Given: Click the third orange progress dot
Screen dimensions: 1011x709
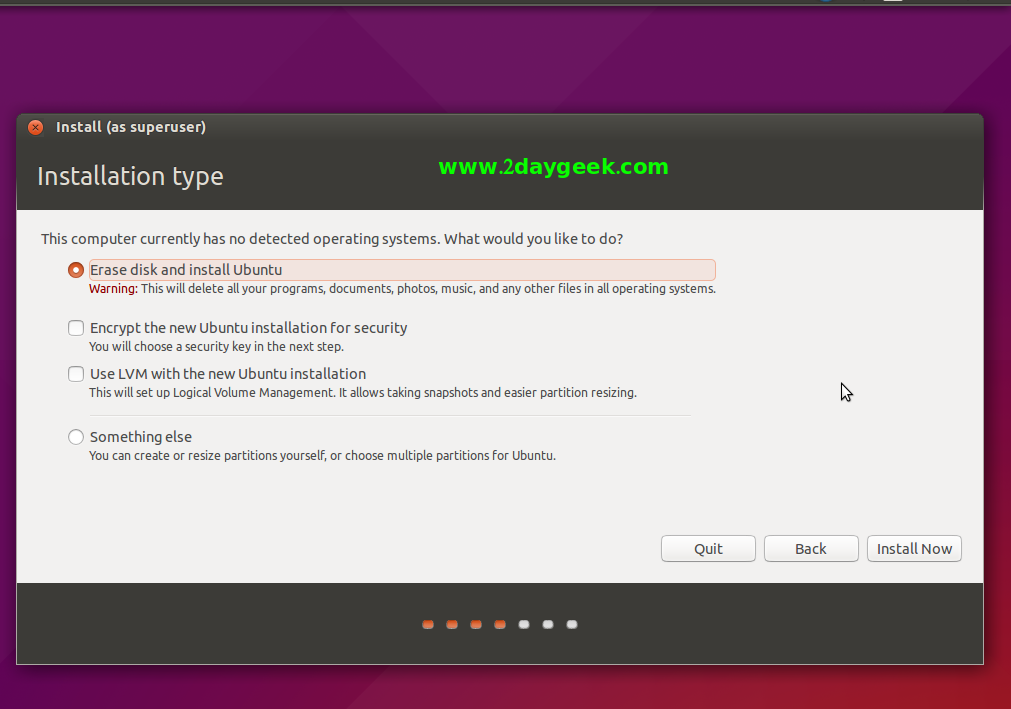Looking at the screenshot, I should pos(476,625).
